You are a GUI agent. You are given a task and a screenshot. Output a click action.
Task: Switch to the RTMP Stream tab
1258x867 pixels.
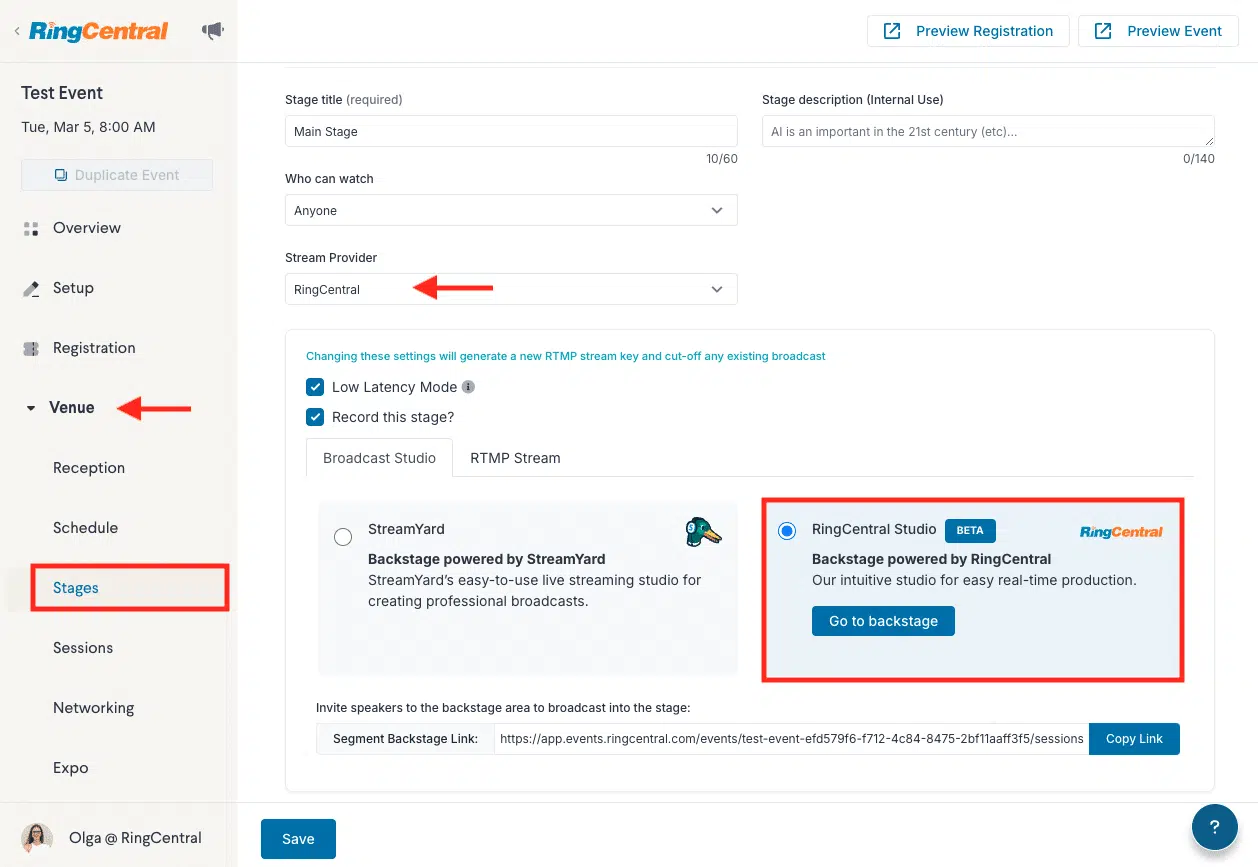(x=515, y=458)
